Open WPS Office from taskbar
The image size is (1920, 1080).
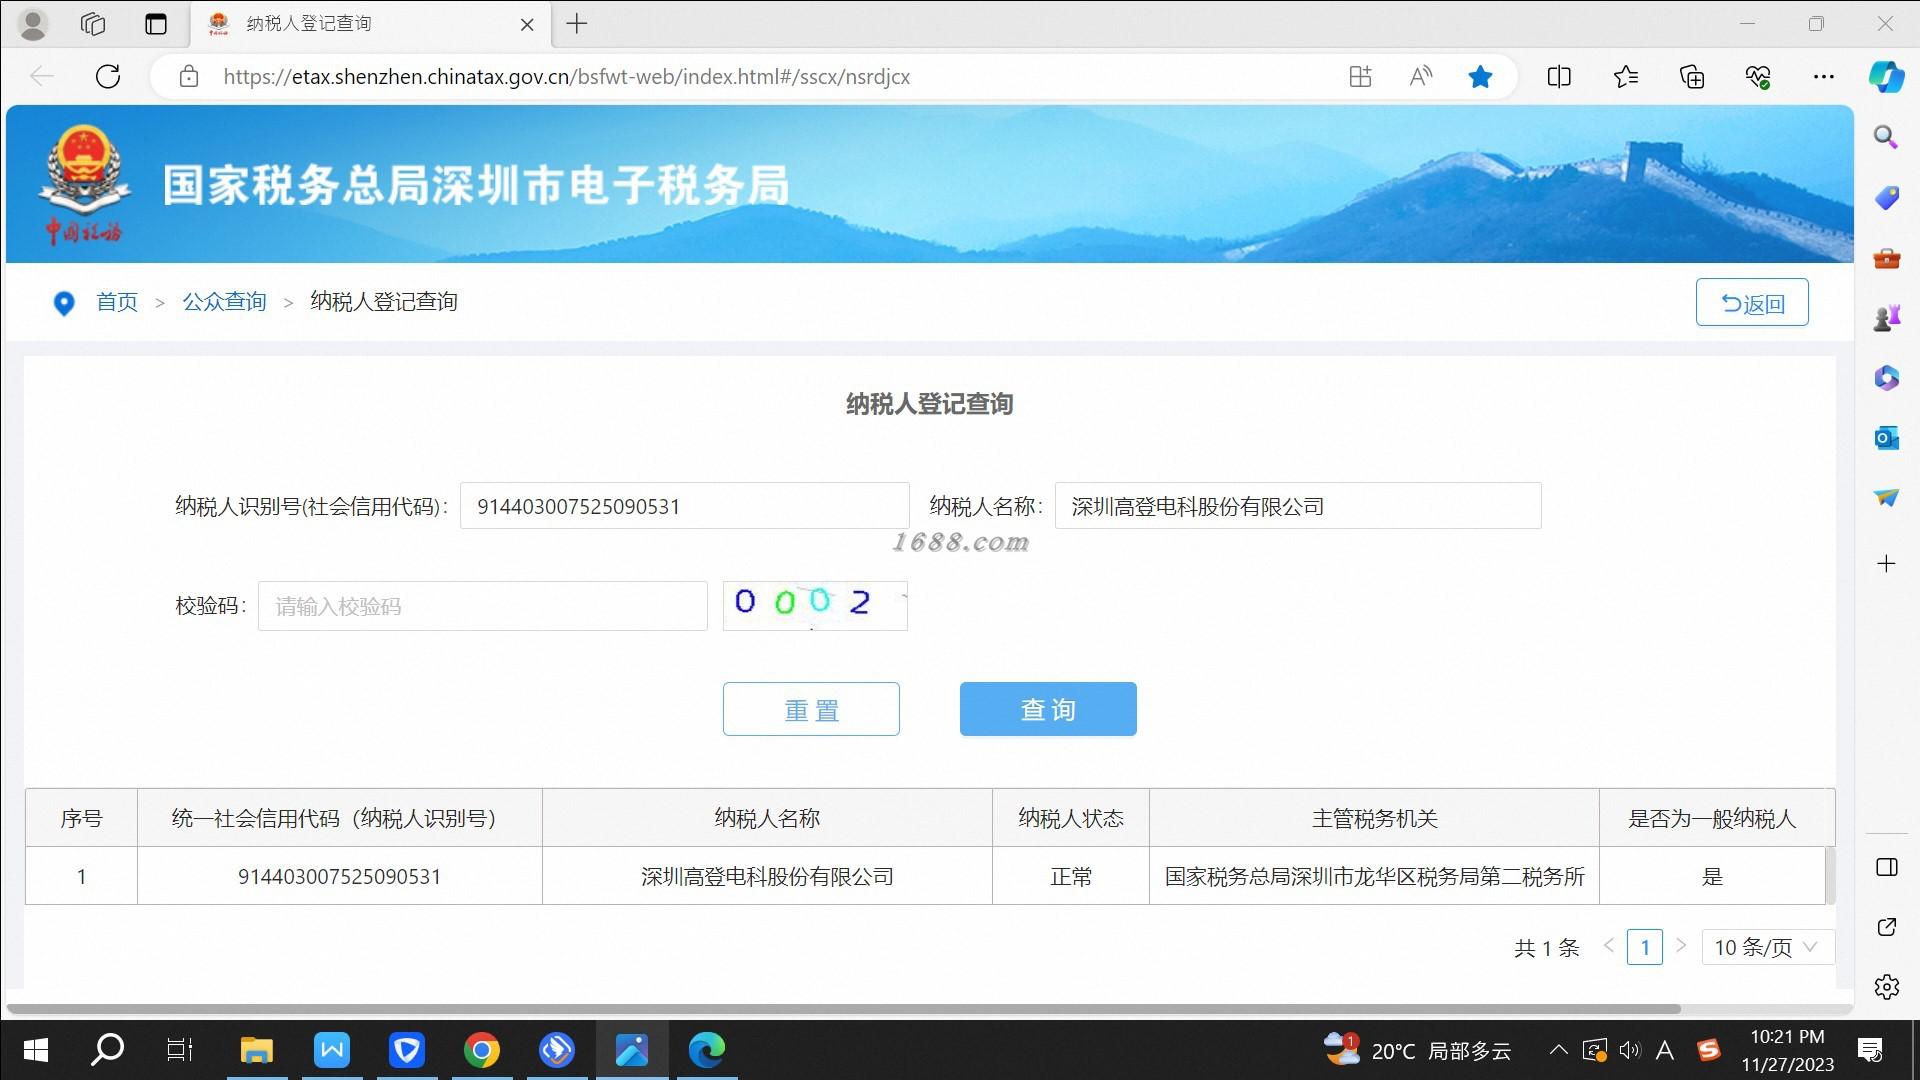[332, 1050]
